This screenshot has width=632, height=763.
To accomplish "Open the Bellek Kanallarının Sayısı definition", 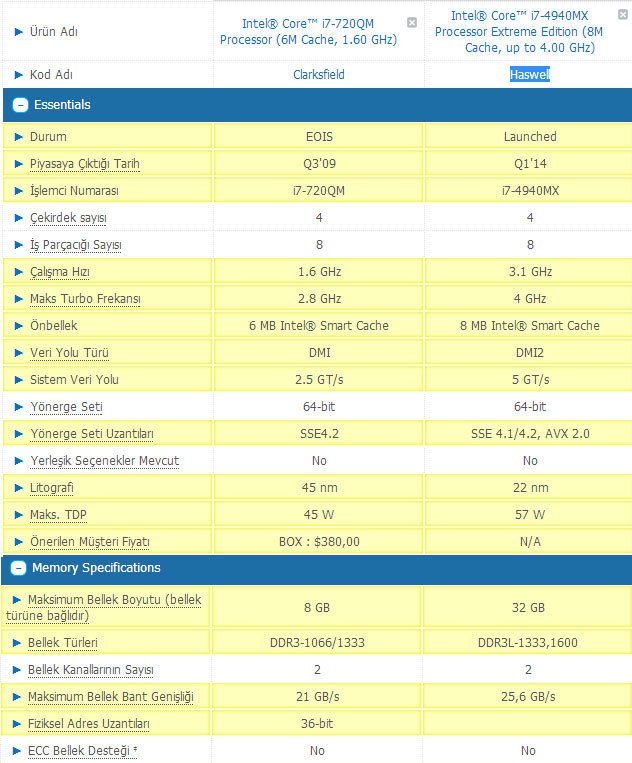I will (90, 670).
